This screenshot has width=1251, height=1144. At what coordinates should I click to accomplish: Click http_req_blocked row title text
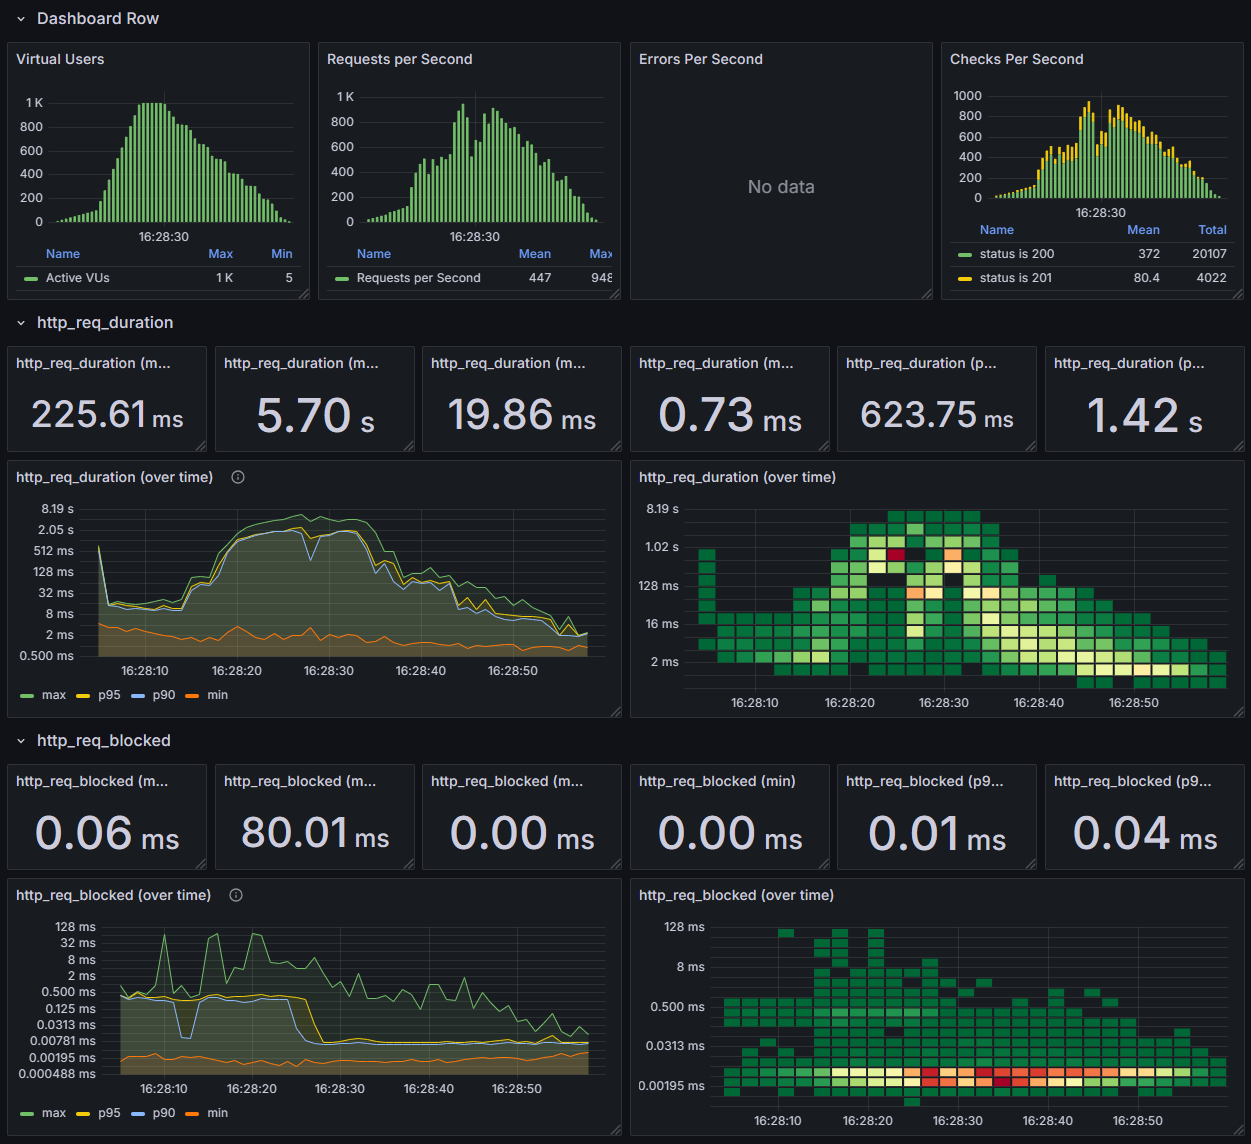[104, 741]
